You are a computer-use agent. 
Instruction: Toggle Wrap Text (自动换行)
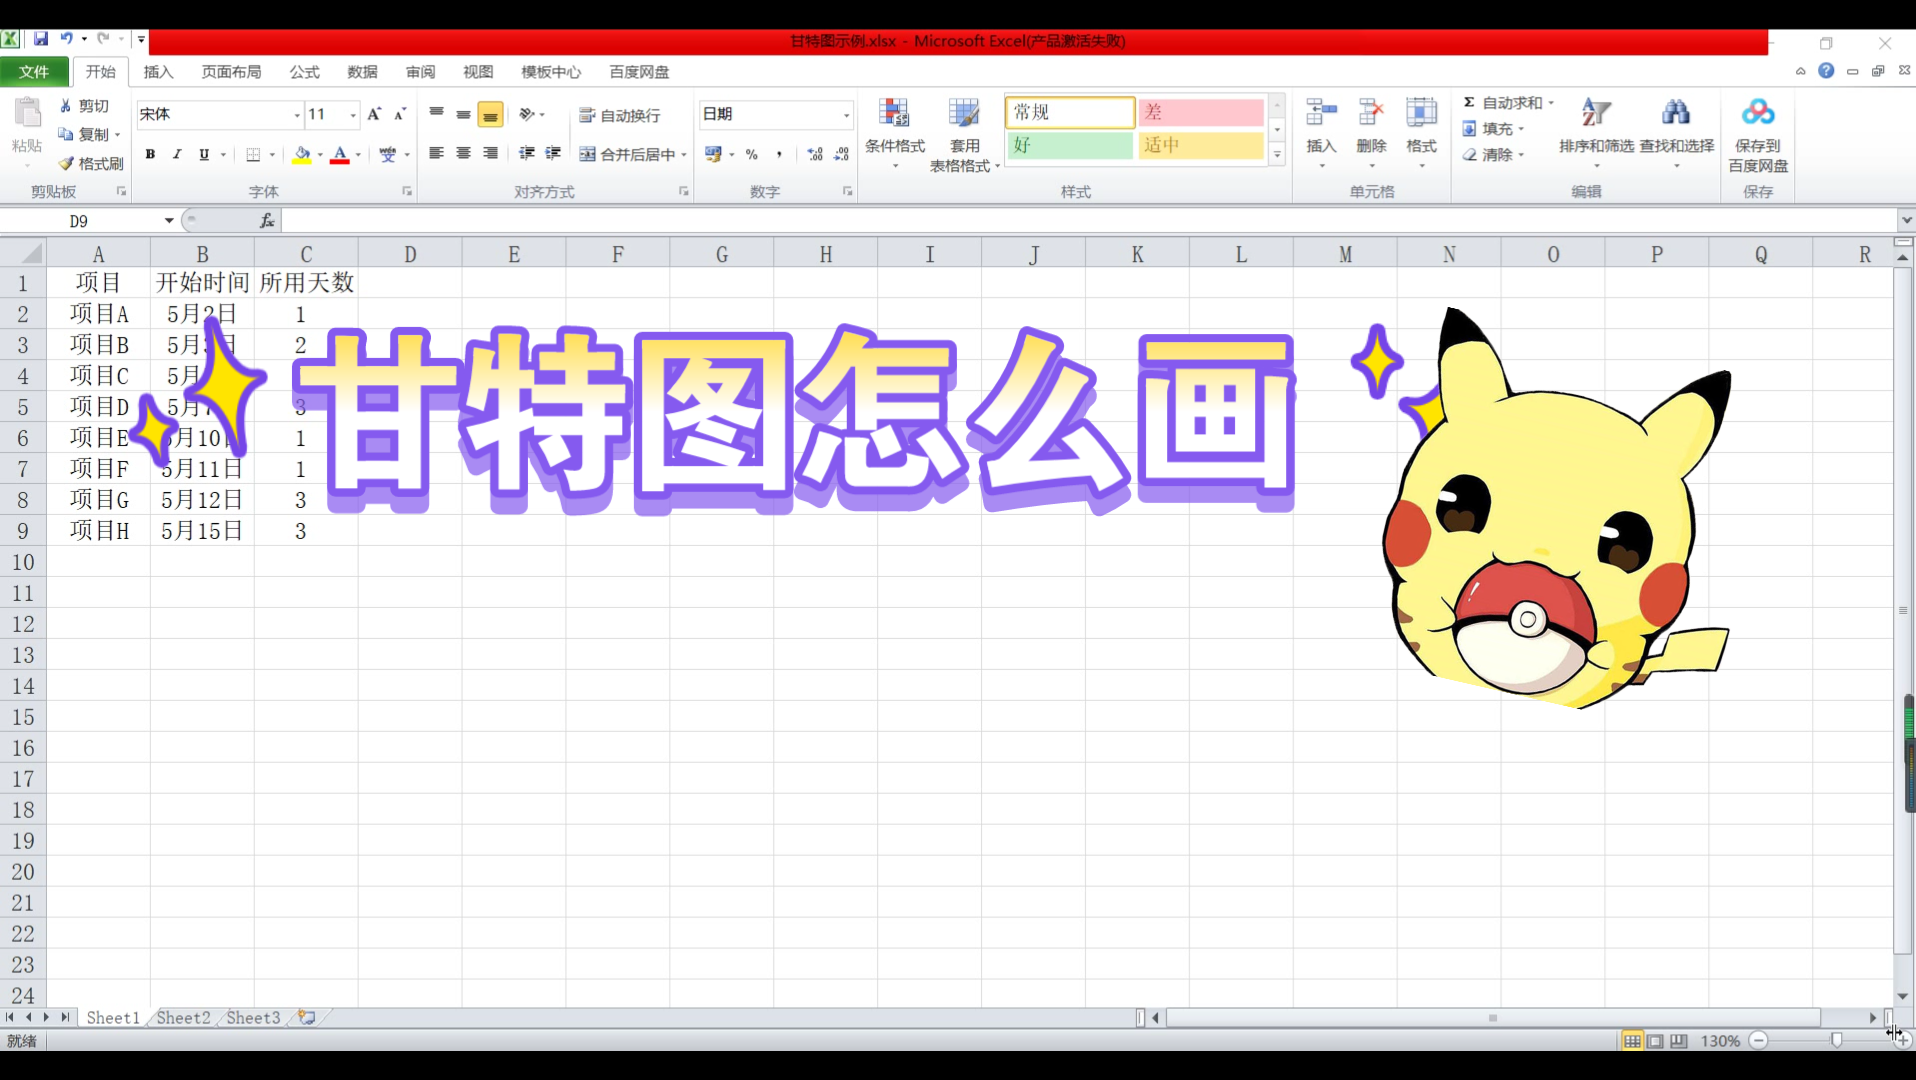click(620, 115)
